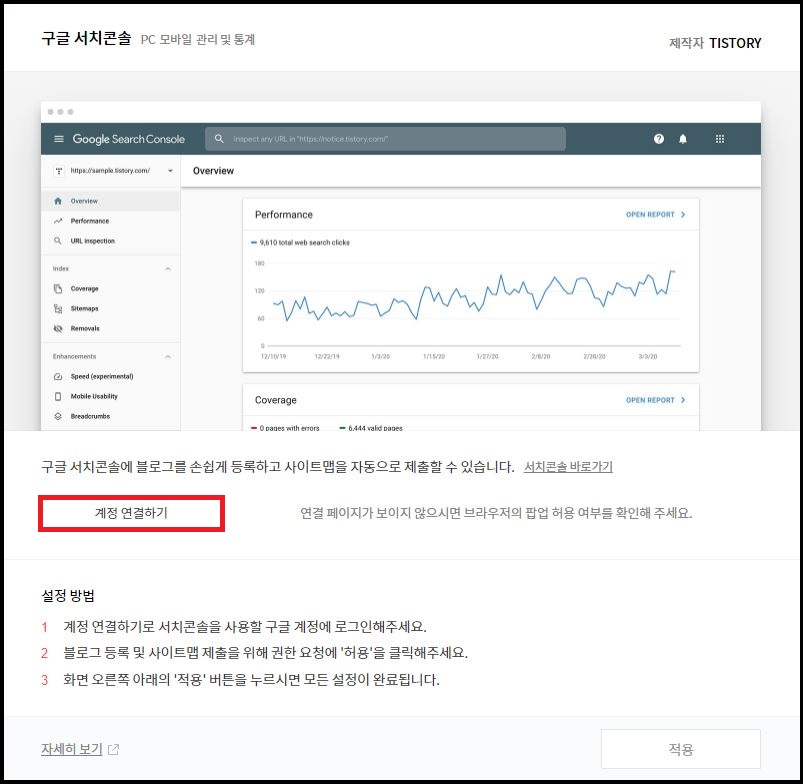Click the Speed gauge icon

click(x=58, y=376)
